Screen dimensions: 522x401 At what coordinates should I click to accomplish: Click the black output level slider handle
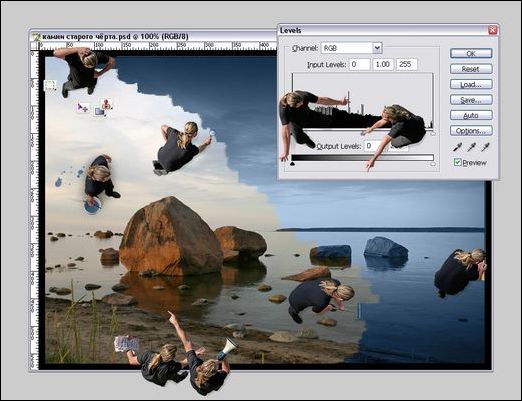coord(292,164)
